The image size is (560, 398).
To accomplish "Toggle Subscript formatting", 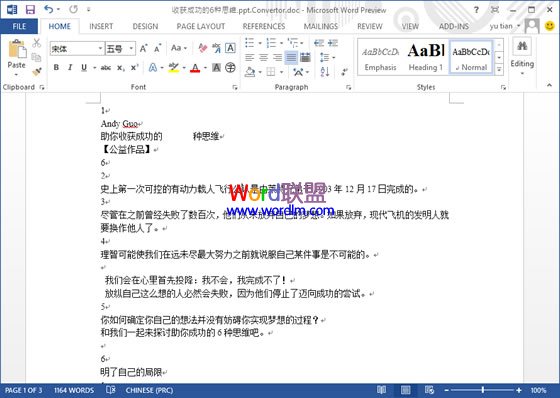I will [x=121, y=67].
